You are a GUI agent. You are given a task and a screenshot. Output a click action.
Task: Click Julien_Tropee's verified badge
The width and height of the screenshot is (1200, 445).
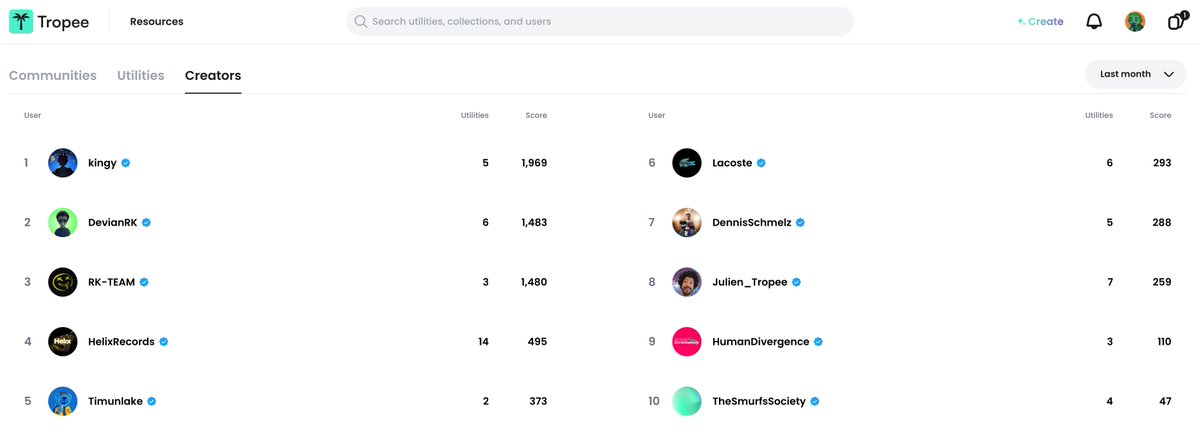click(798, 282)
